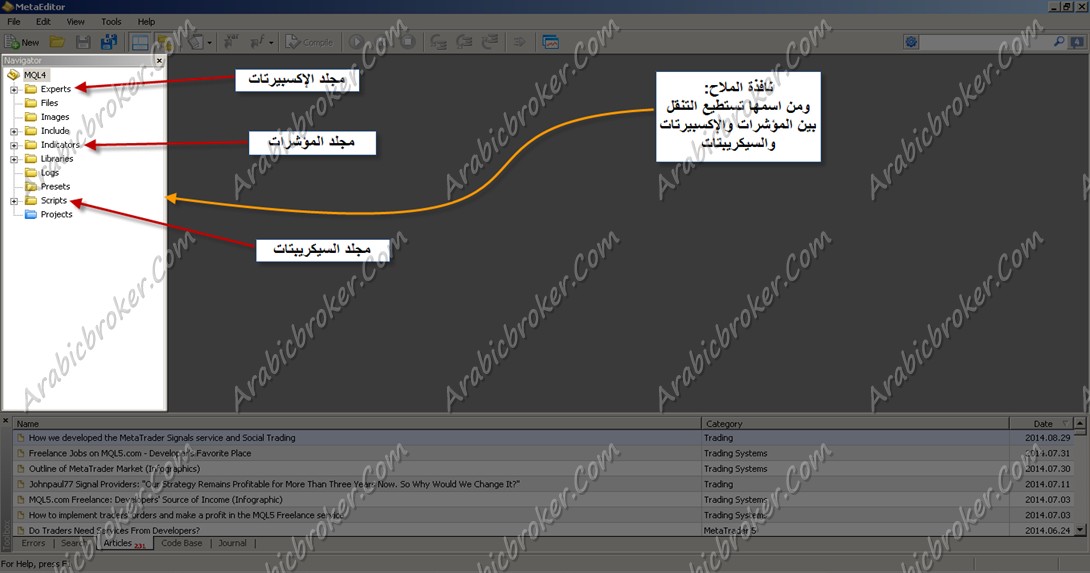Screen dimensions: 1090x573
Task: Click the Step Into debug icon
Action: [x=438, y=42]
